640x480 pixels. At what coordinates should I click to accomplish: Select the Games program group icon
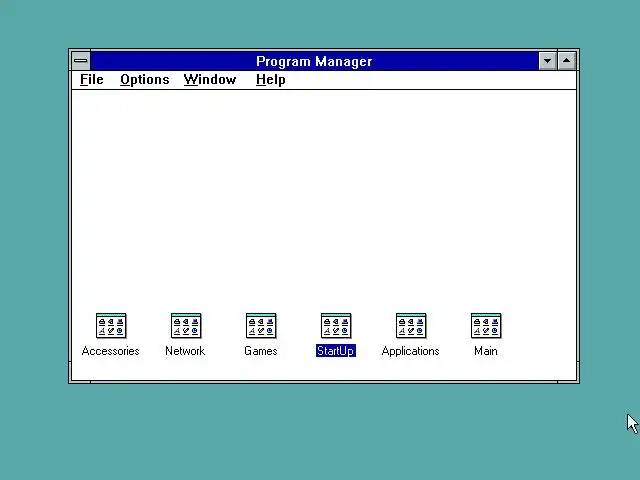tap(261, 326)
